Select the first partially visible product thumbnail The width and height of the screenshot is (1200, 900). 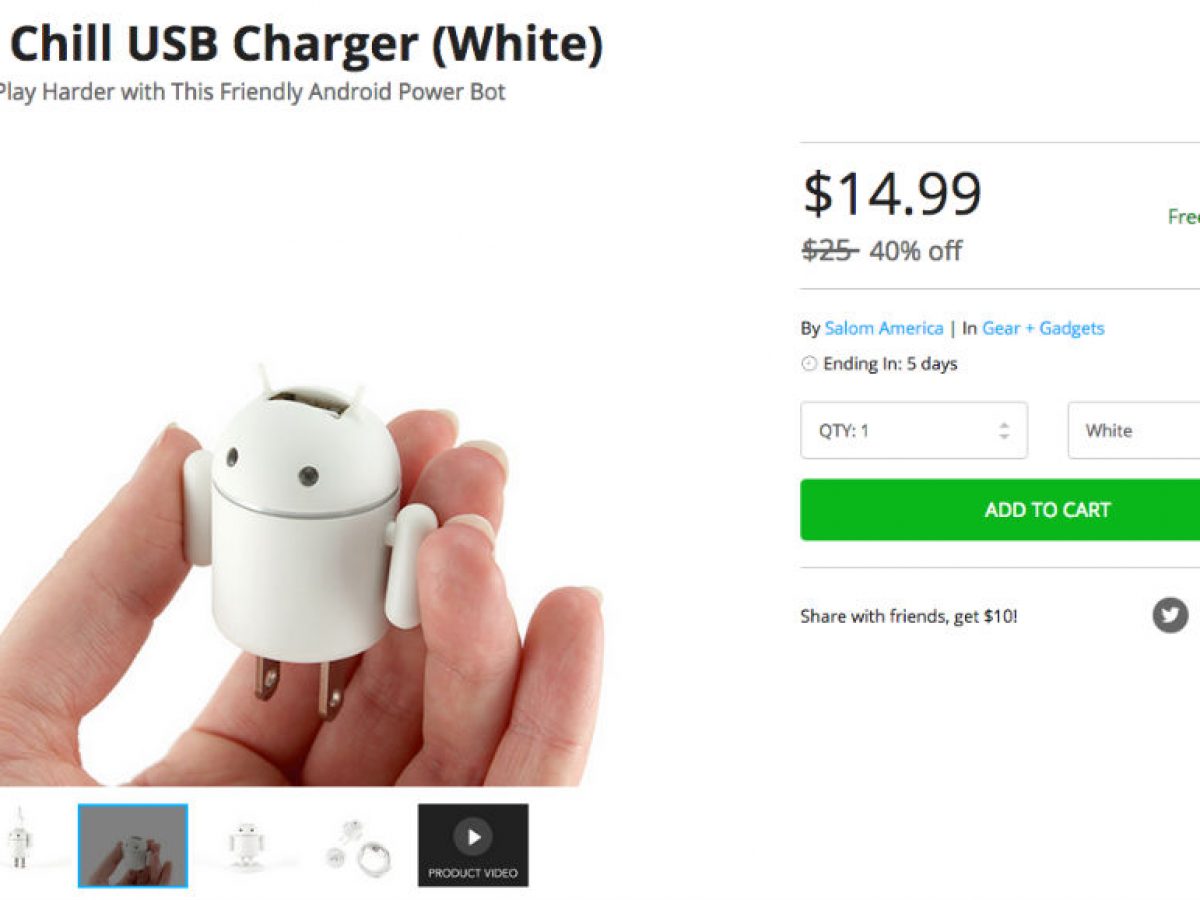(x=18, y=845)
